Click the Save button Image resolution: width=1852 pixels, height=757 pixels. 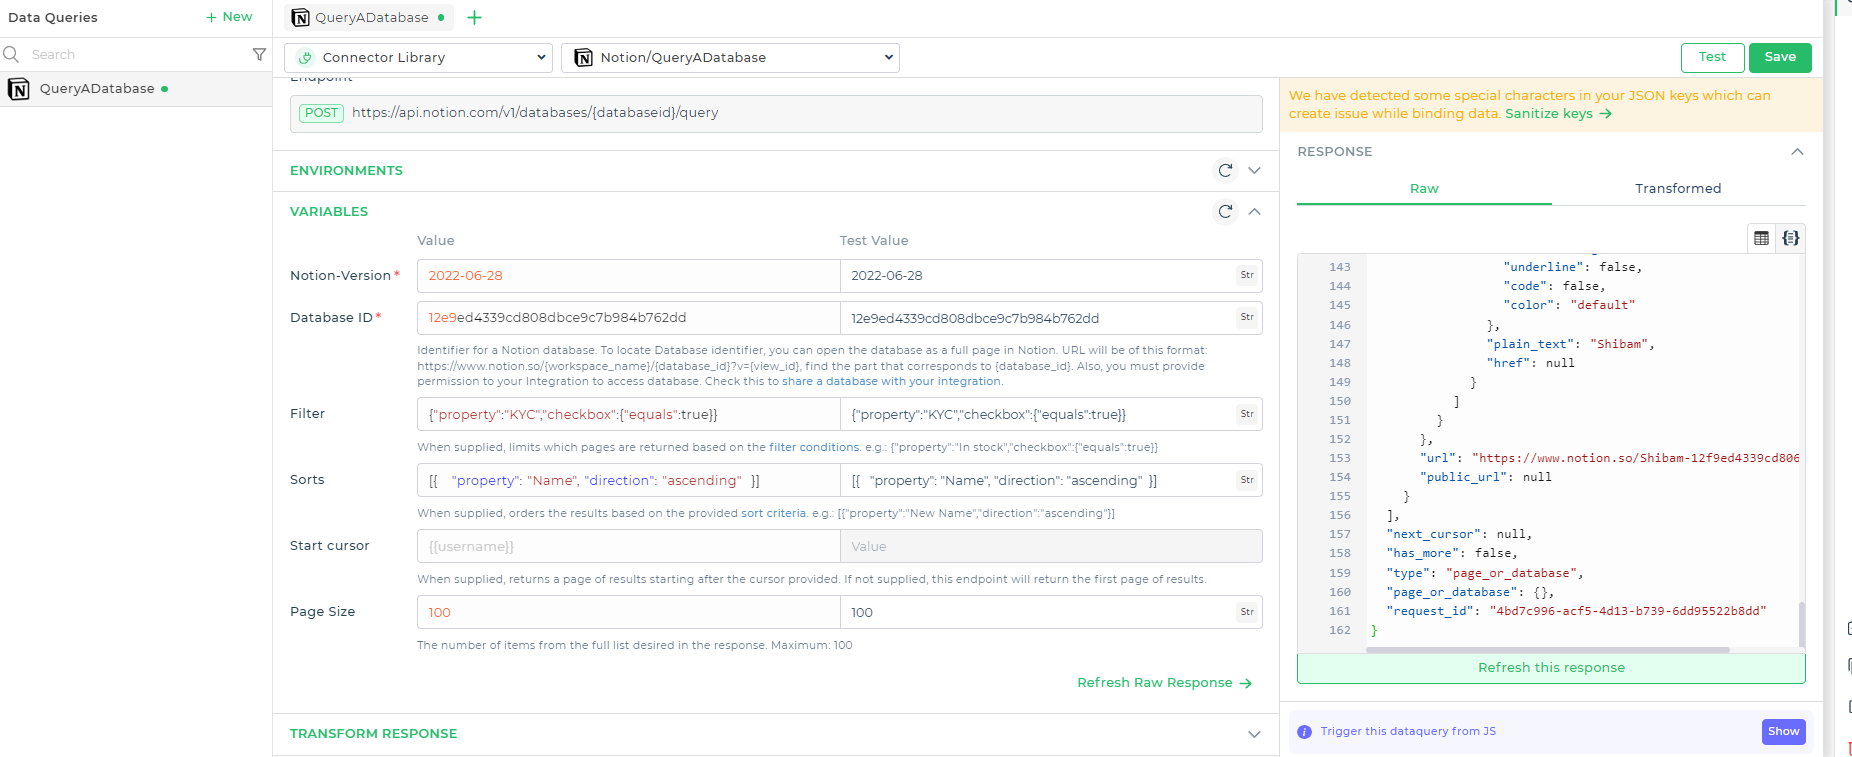1780,57
